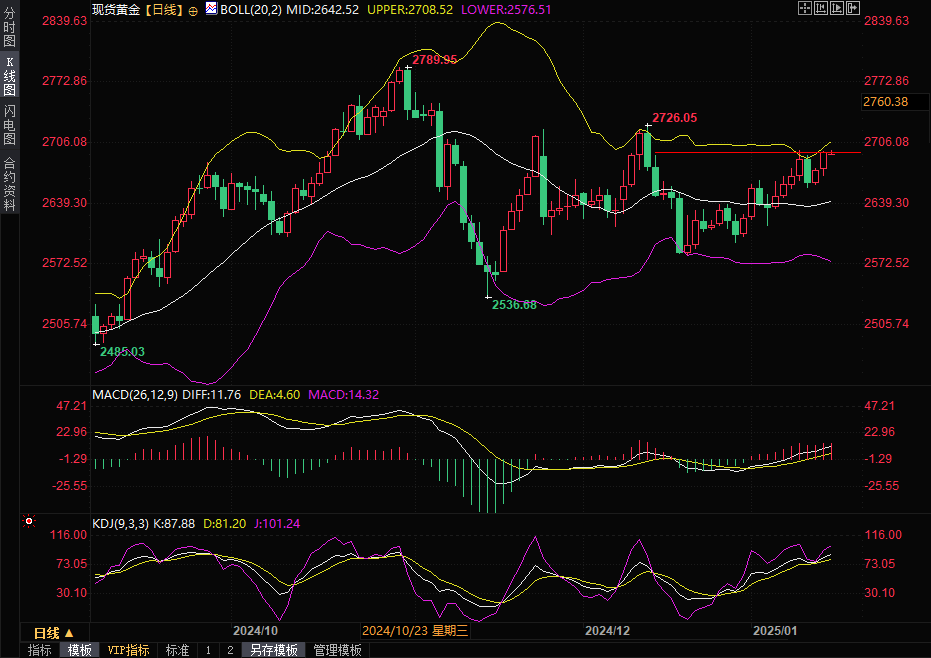931x658 pixels.
Task: Click the third chart control icon at top right
Action: (x=836, y=8)
